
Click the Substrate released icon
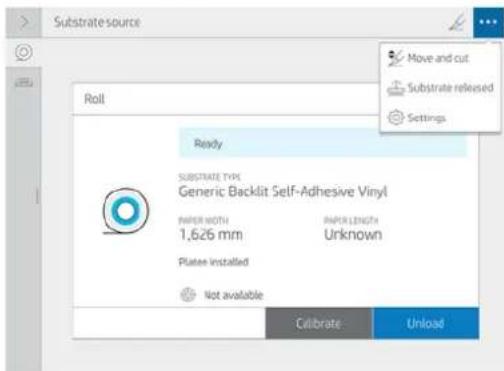click(x=396, y=88)
